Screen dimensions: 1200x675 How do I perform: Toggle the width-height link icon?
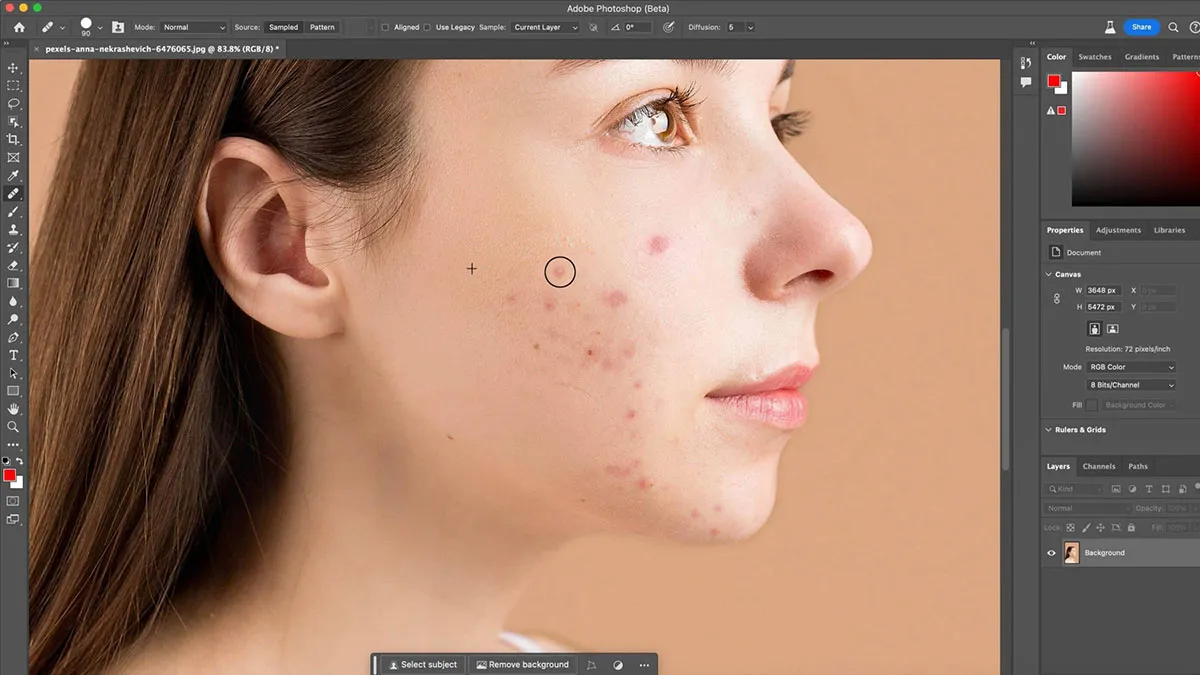(1057, 298)
